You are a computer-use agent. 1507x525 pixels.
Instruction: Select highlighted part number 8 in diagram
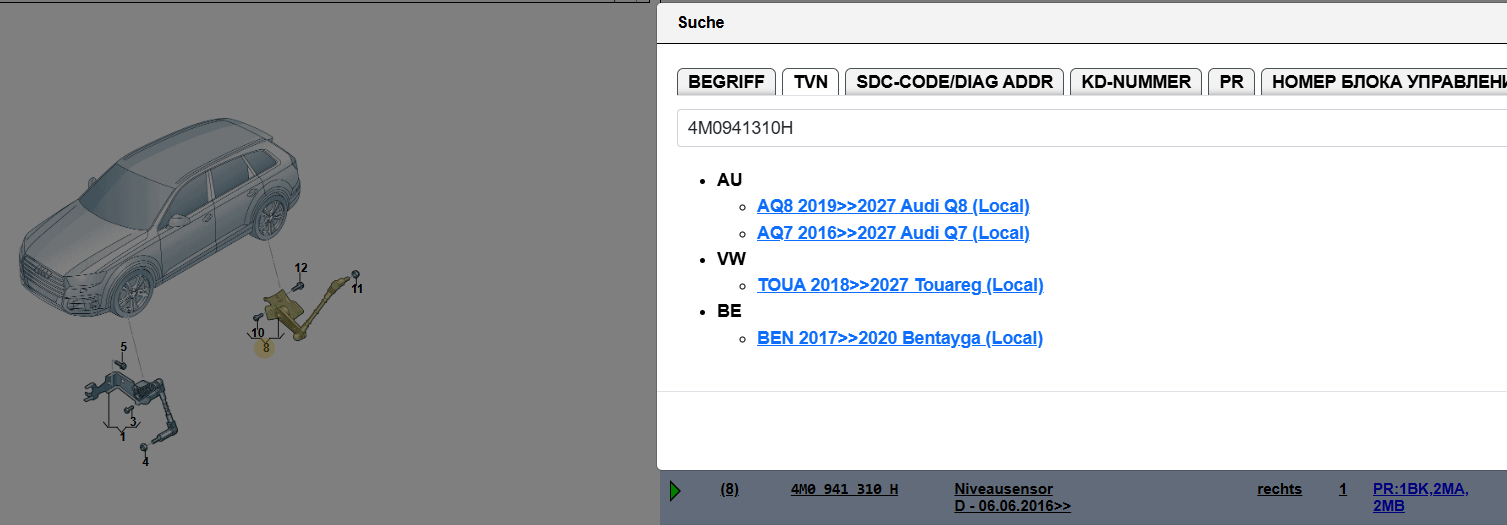(265, 348)
